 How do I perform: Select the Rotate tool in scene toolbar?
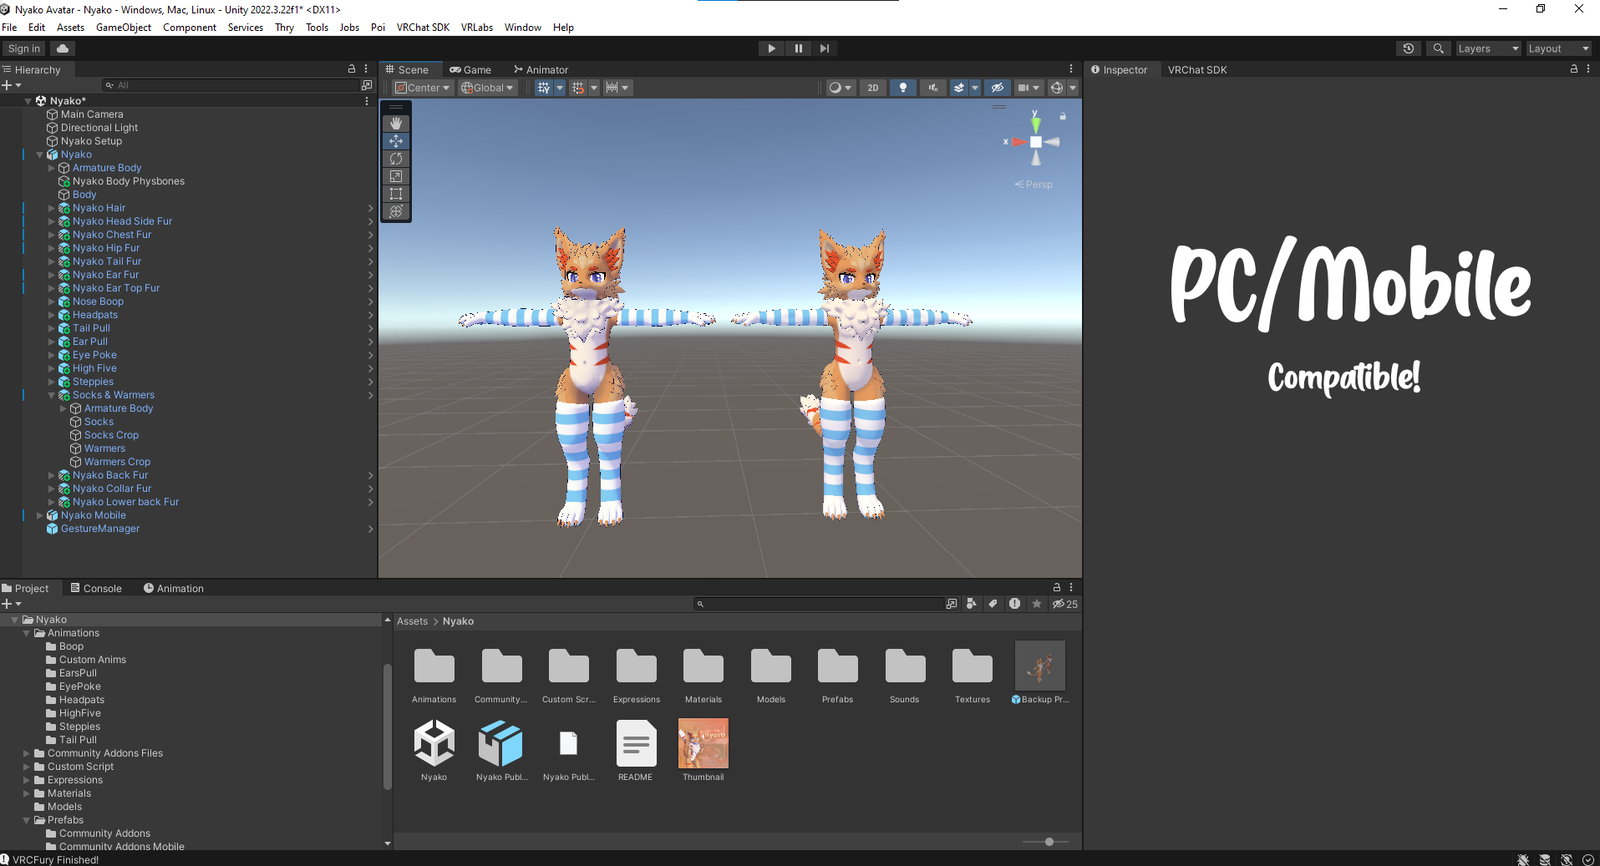(396, 159)
